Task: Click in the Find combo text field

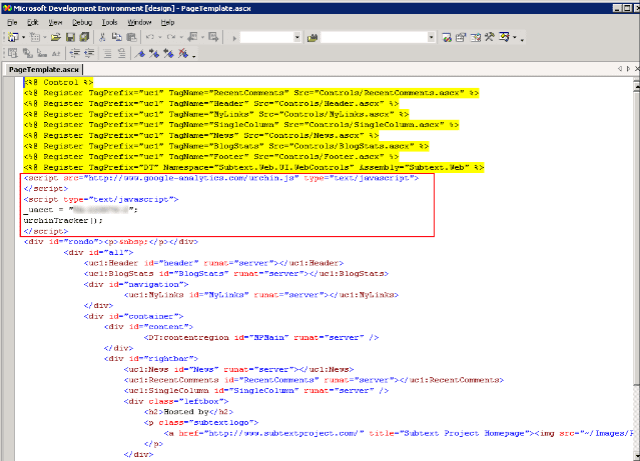Action: tap(374, 38)
